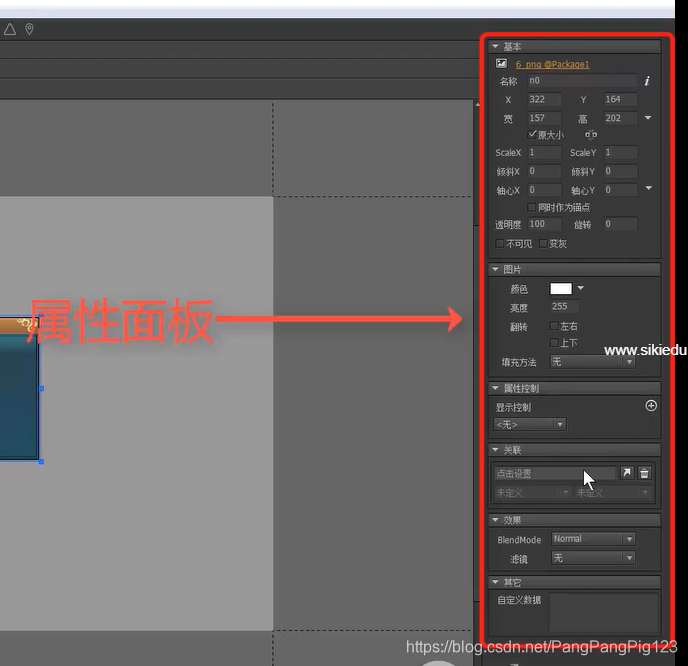This screenshot has height=666, width=688.
Task: Click the 自定义数据 text area
Action: tap(604, 612)
